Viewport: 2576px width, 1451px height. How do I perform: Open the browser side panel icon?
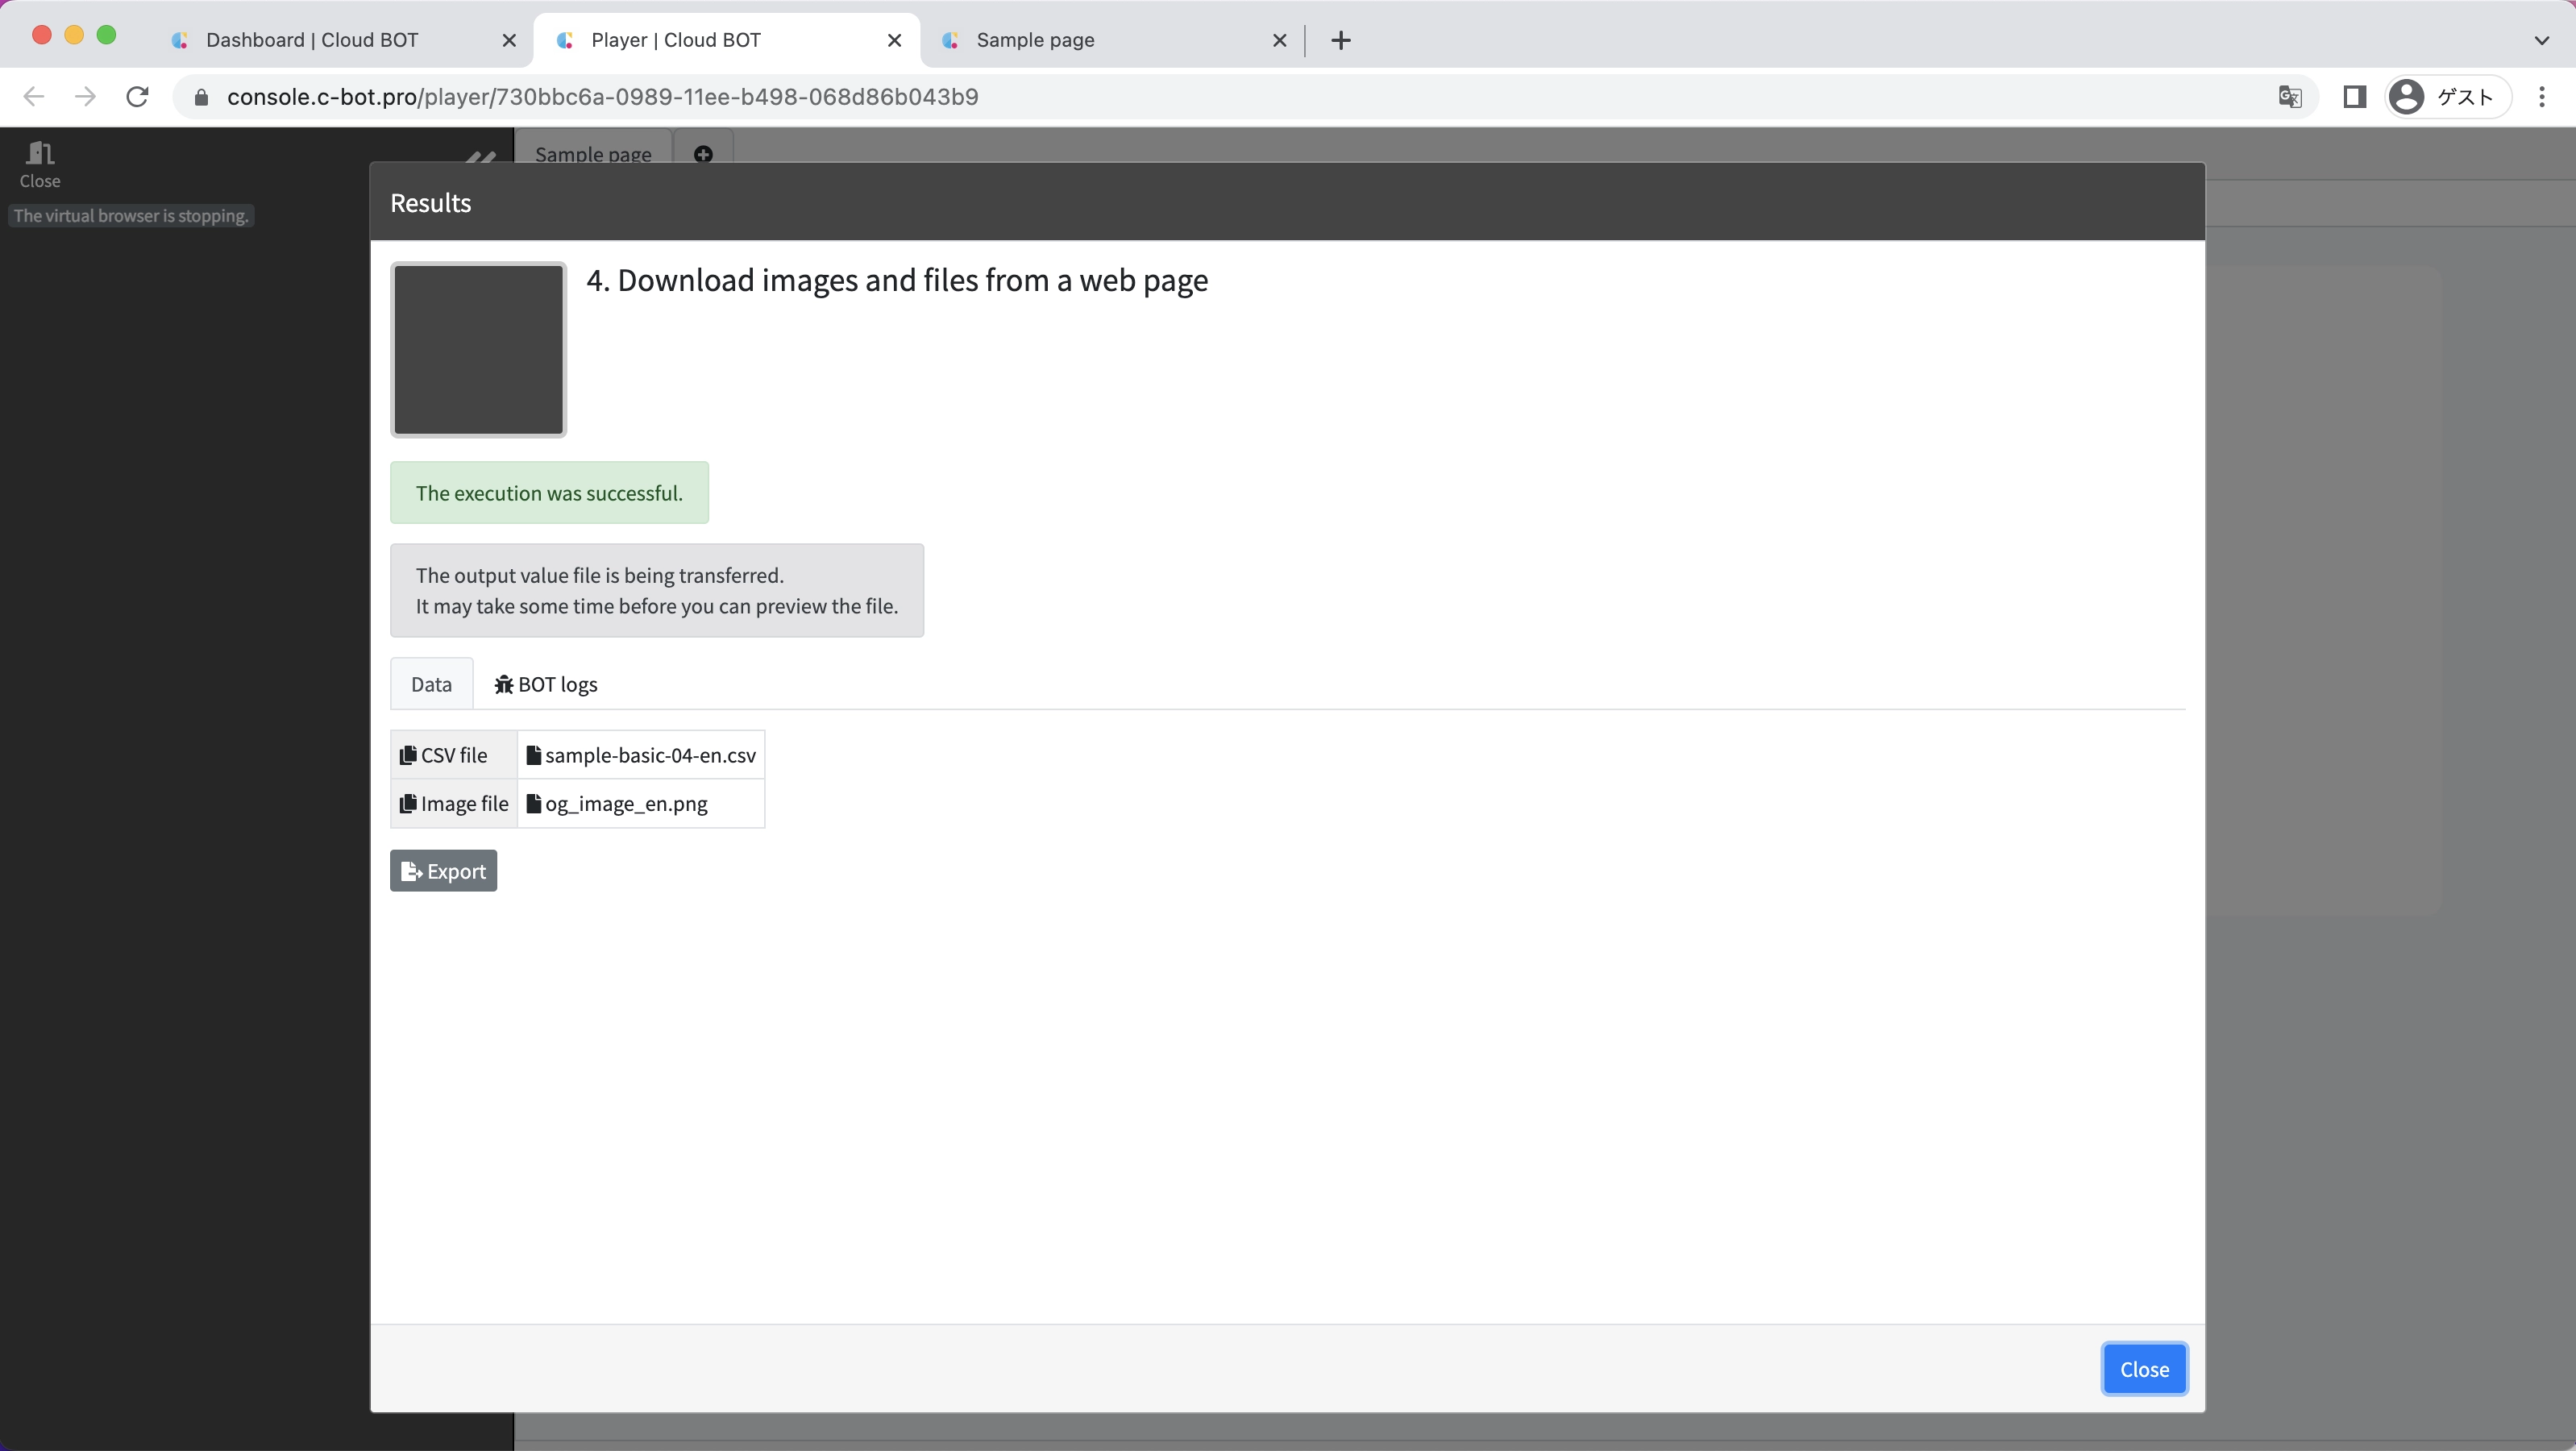2354,97
